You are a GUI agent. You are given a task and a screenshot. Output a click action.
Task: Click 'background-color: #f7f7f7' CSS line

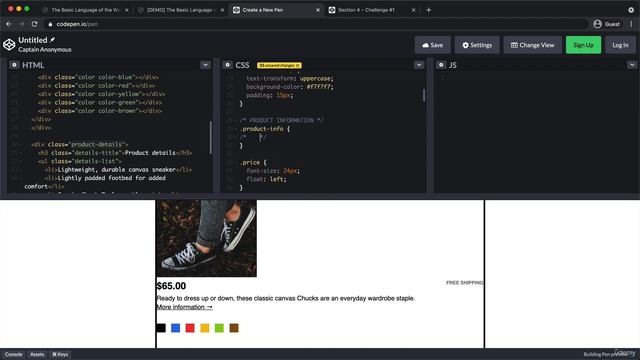coord(290,87)
